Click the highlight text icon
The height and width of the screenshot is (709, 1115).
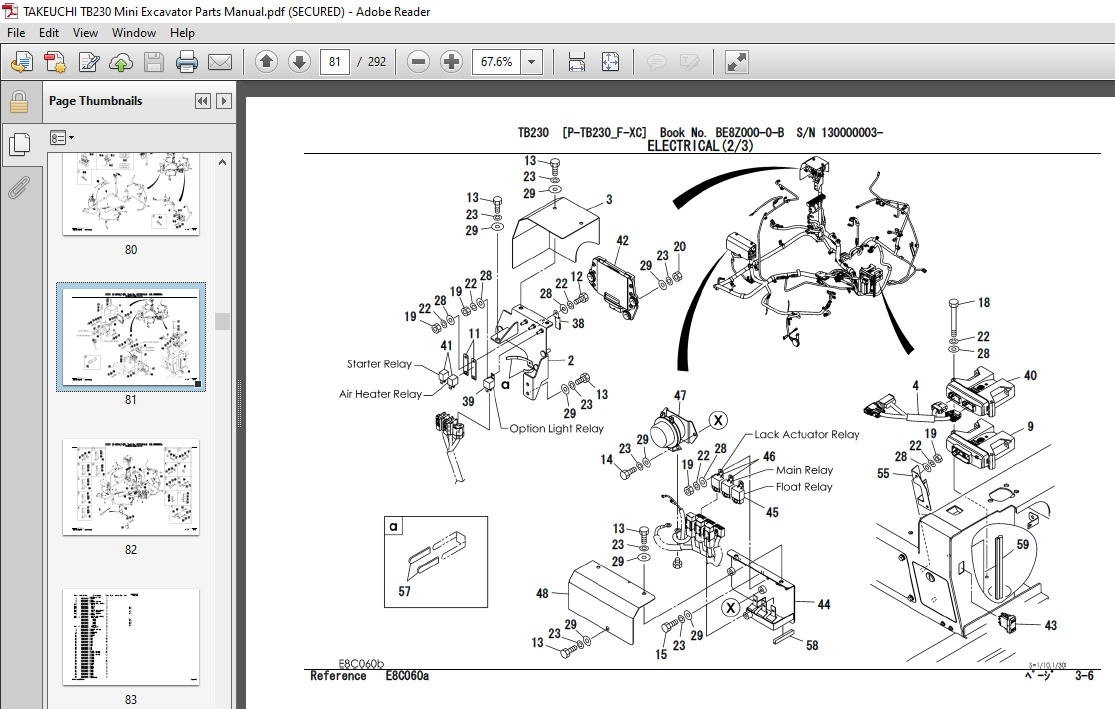coord(689,63)
